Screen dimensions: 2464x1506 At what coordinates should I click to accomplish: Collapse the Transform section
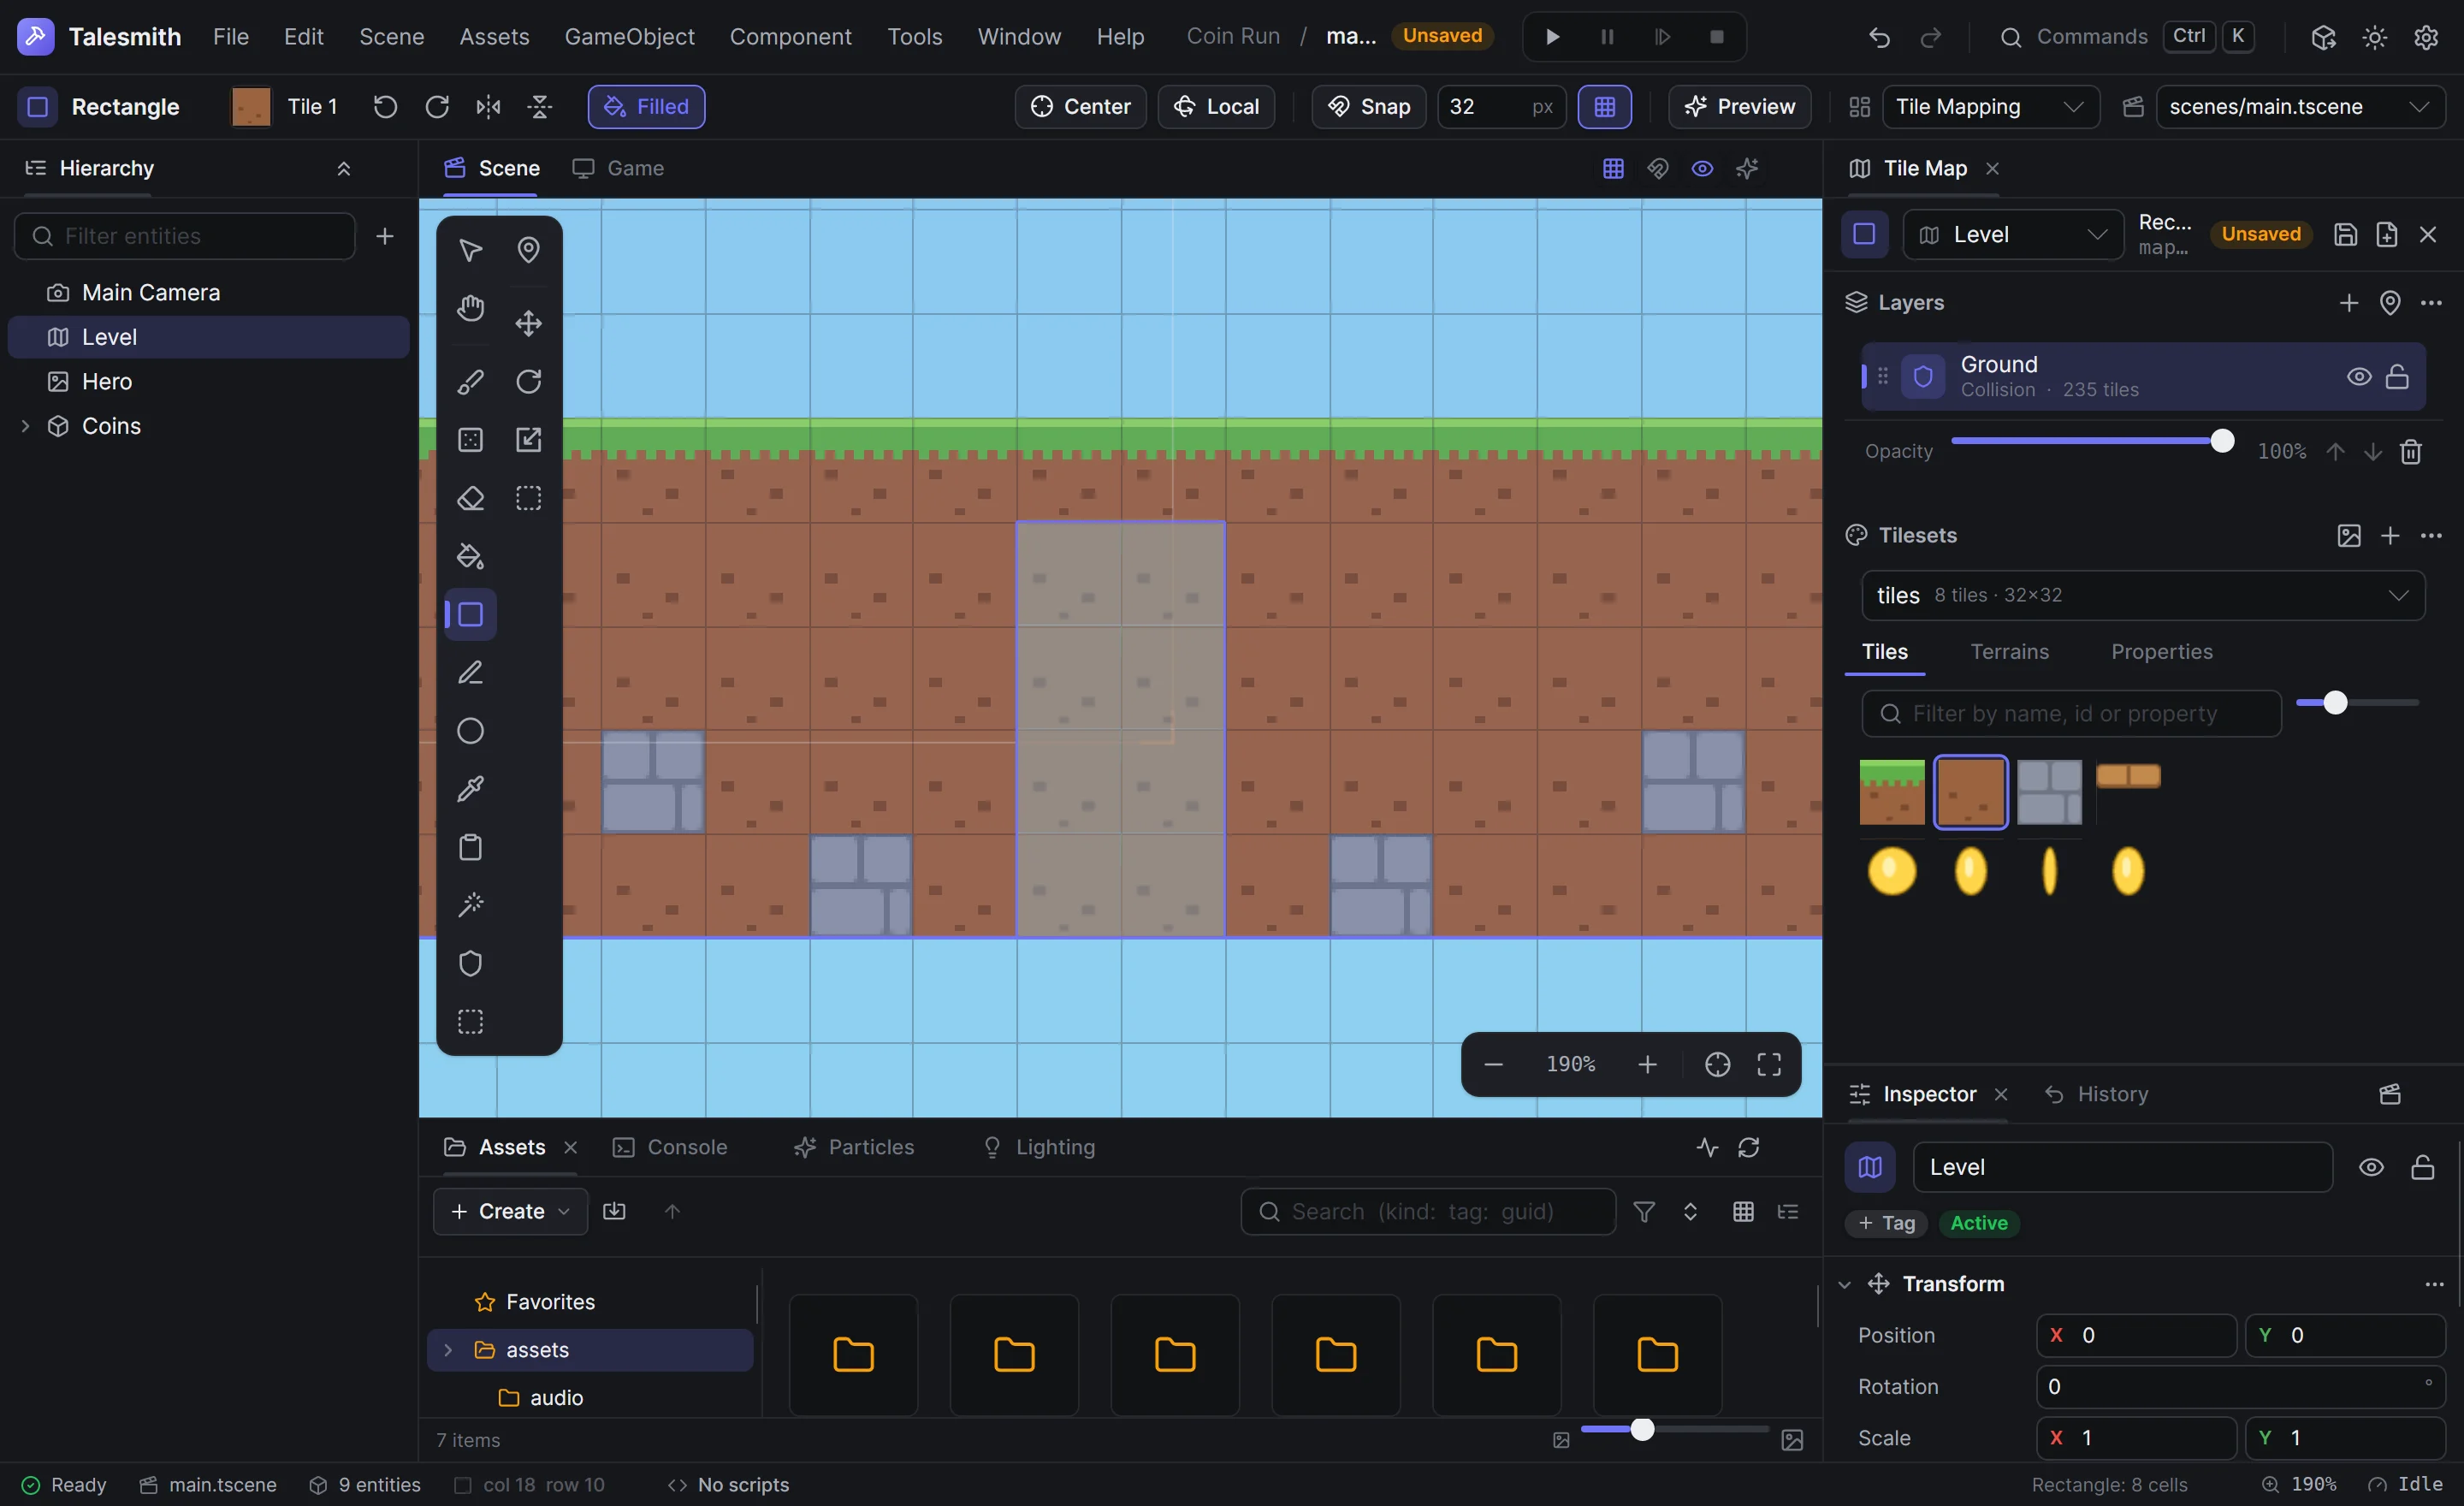[x=1844, y=1285]
